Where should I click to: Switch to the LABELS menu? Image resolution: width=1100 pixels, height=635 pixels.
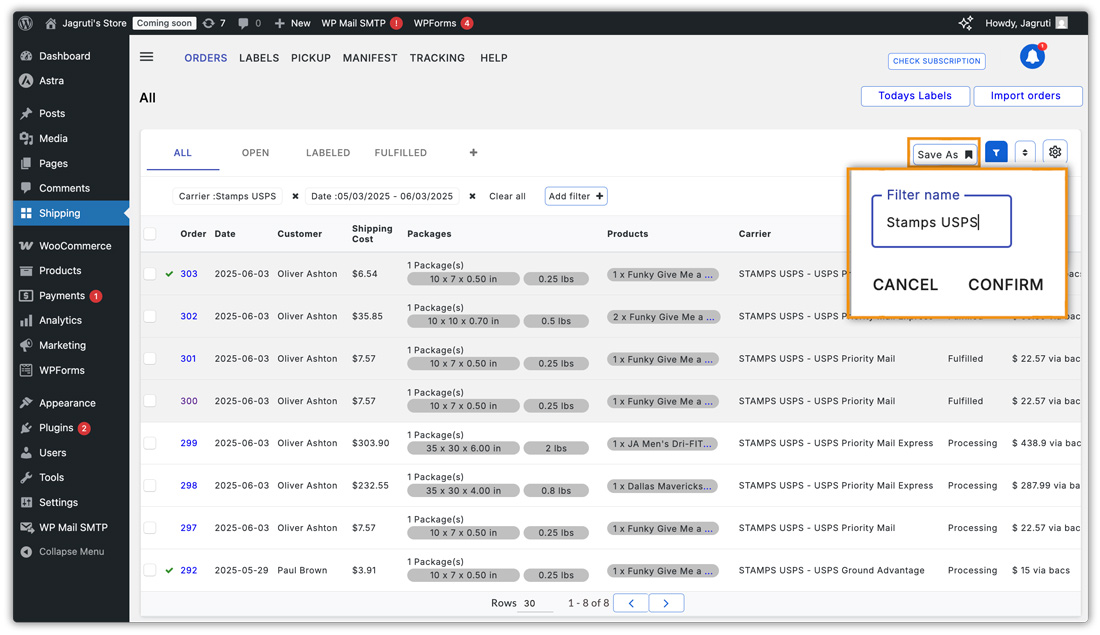point(259,58)
